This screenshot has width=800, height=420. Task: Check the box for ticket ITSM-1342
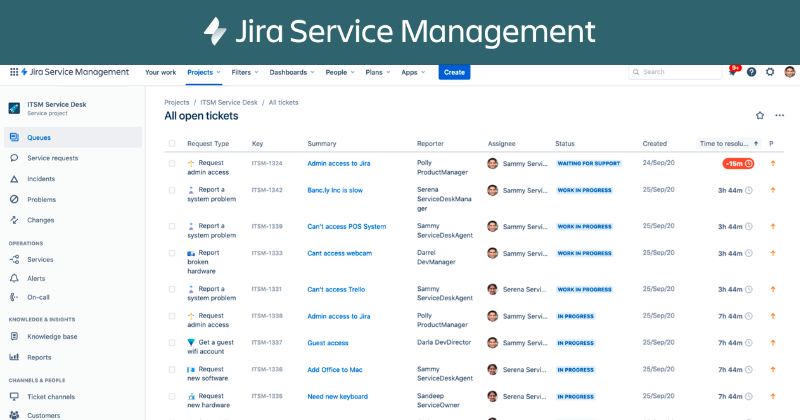pos(172,190)
